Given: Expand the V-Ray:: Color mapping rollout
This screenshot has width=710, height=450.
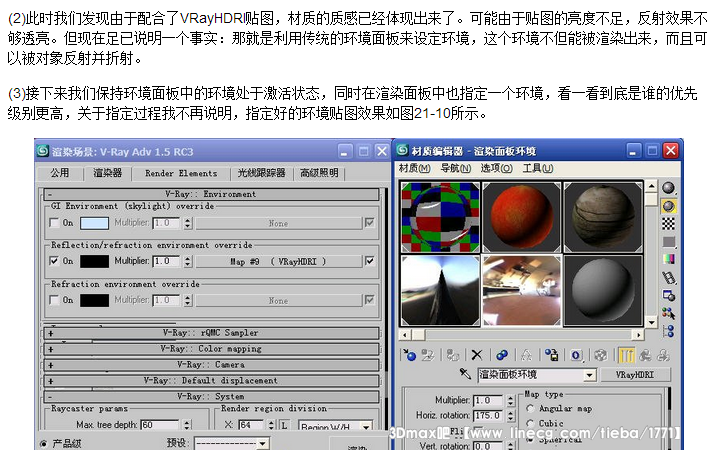Looking at the screenshot, I should [211, 349].
